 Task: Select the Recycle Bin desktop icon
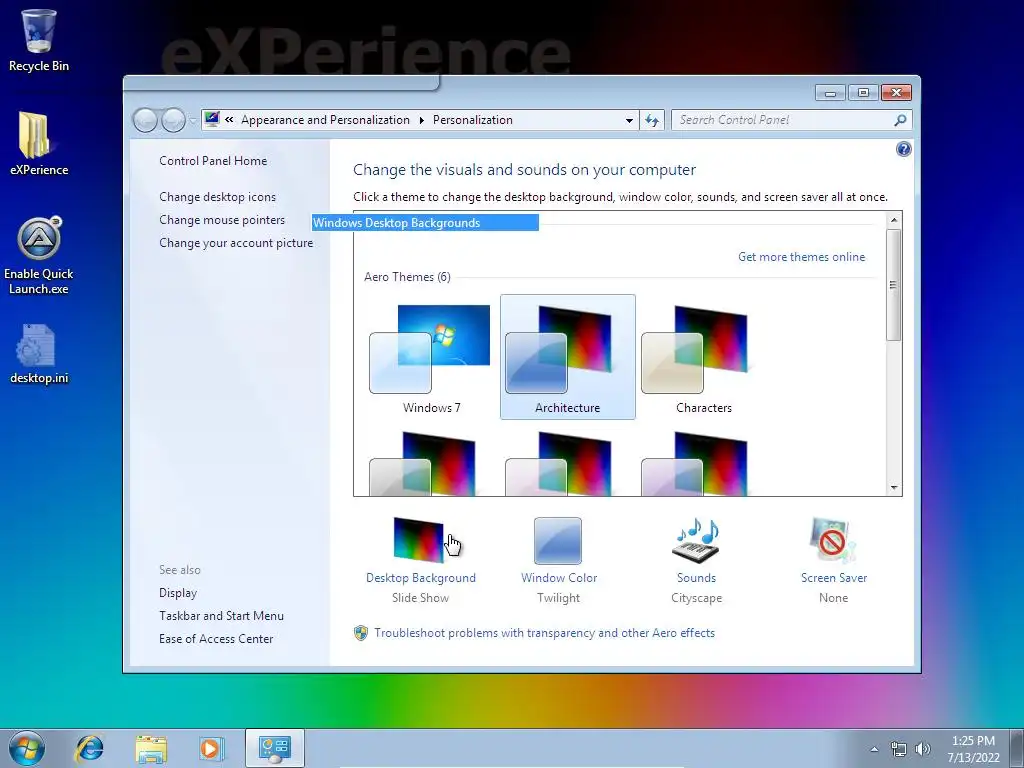pos(39,40)
